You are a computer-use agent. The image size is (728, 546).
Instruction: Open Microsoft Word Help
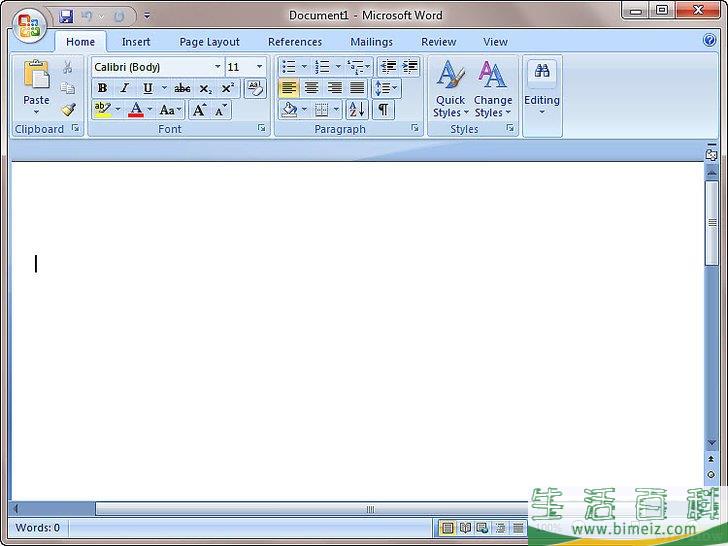click(709, 40)
